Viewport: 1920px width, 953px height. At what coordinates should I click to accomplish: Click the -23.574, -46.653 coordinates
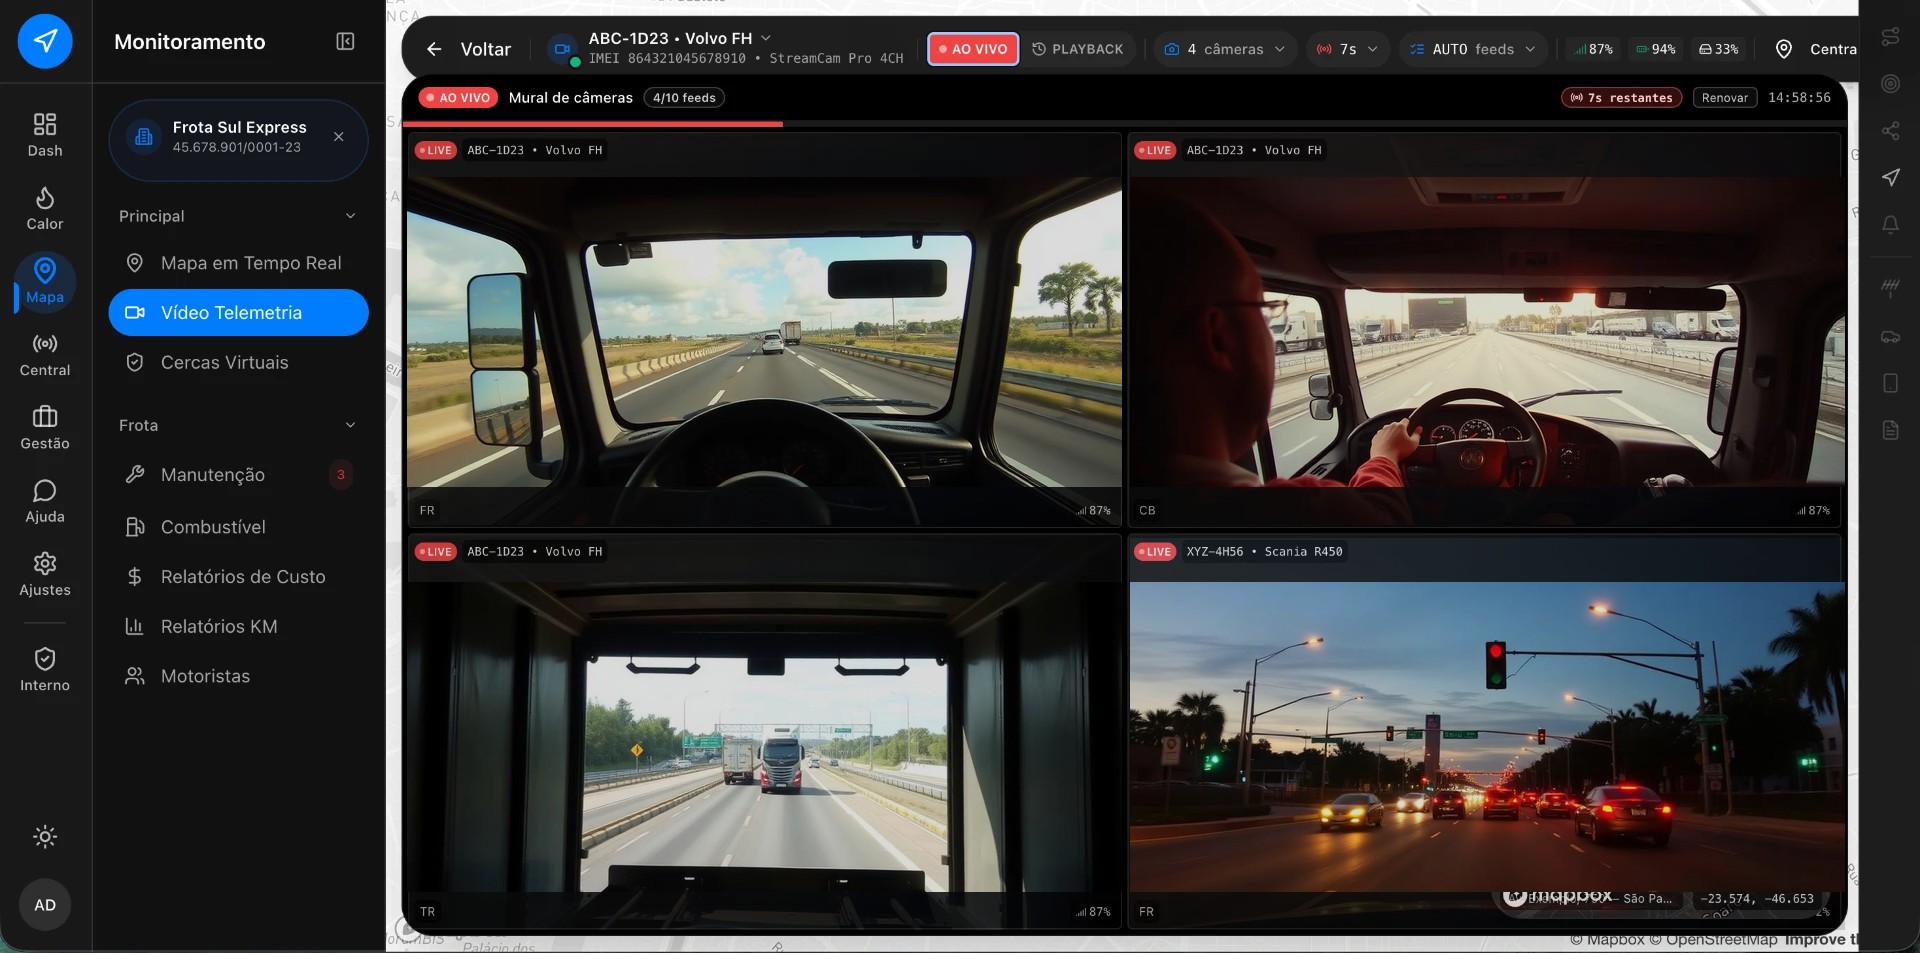click(1757, 899)
